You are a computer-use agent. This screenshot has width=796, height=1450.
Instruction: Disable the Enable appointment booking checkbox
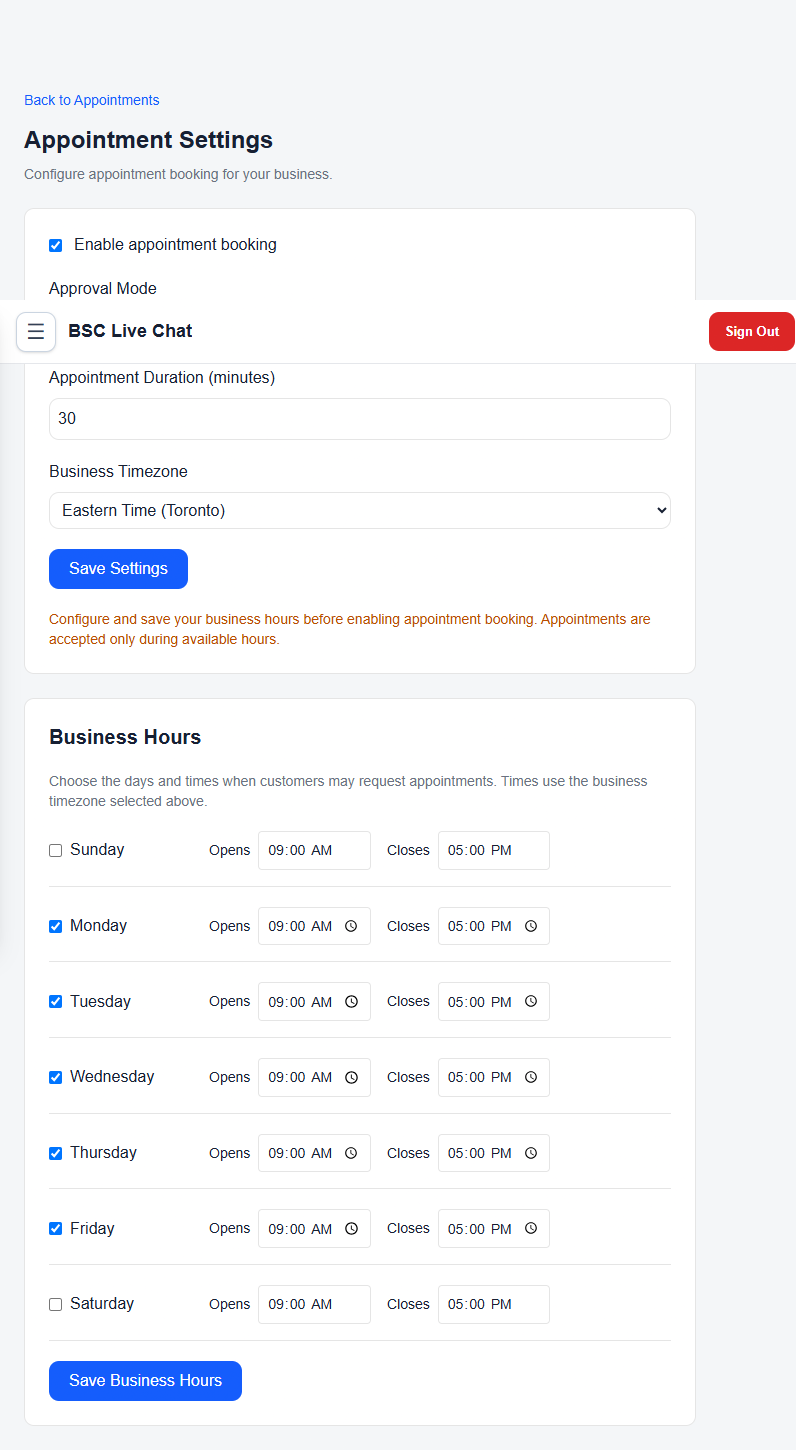(x=56, y=245)
